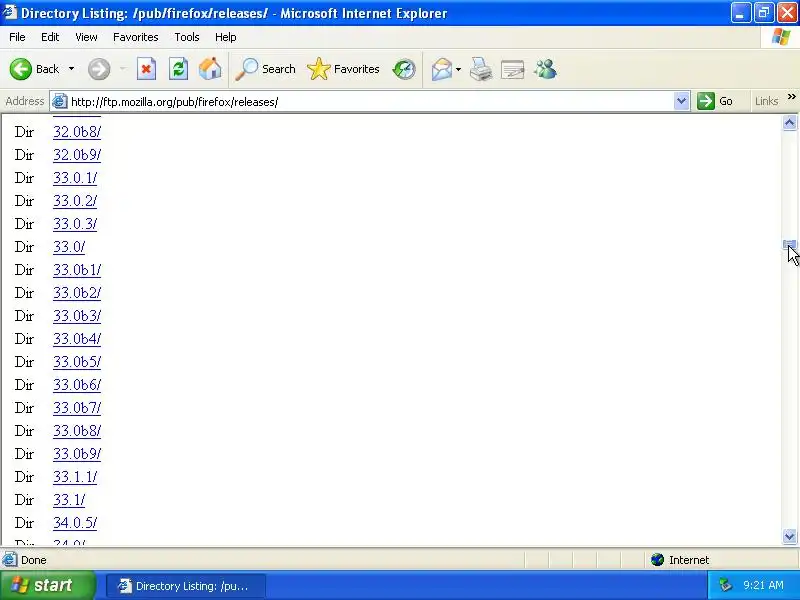Click the green Go button

(715, 101)
